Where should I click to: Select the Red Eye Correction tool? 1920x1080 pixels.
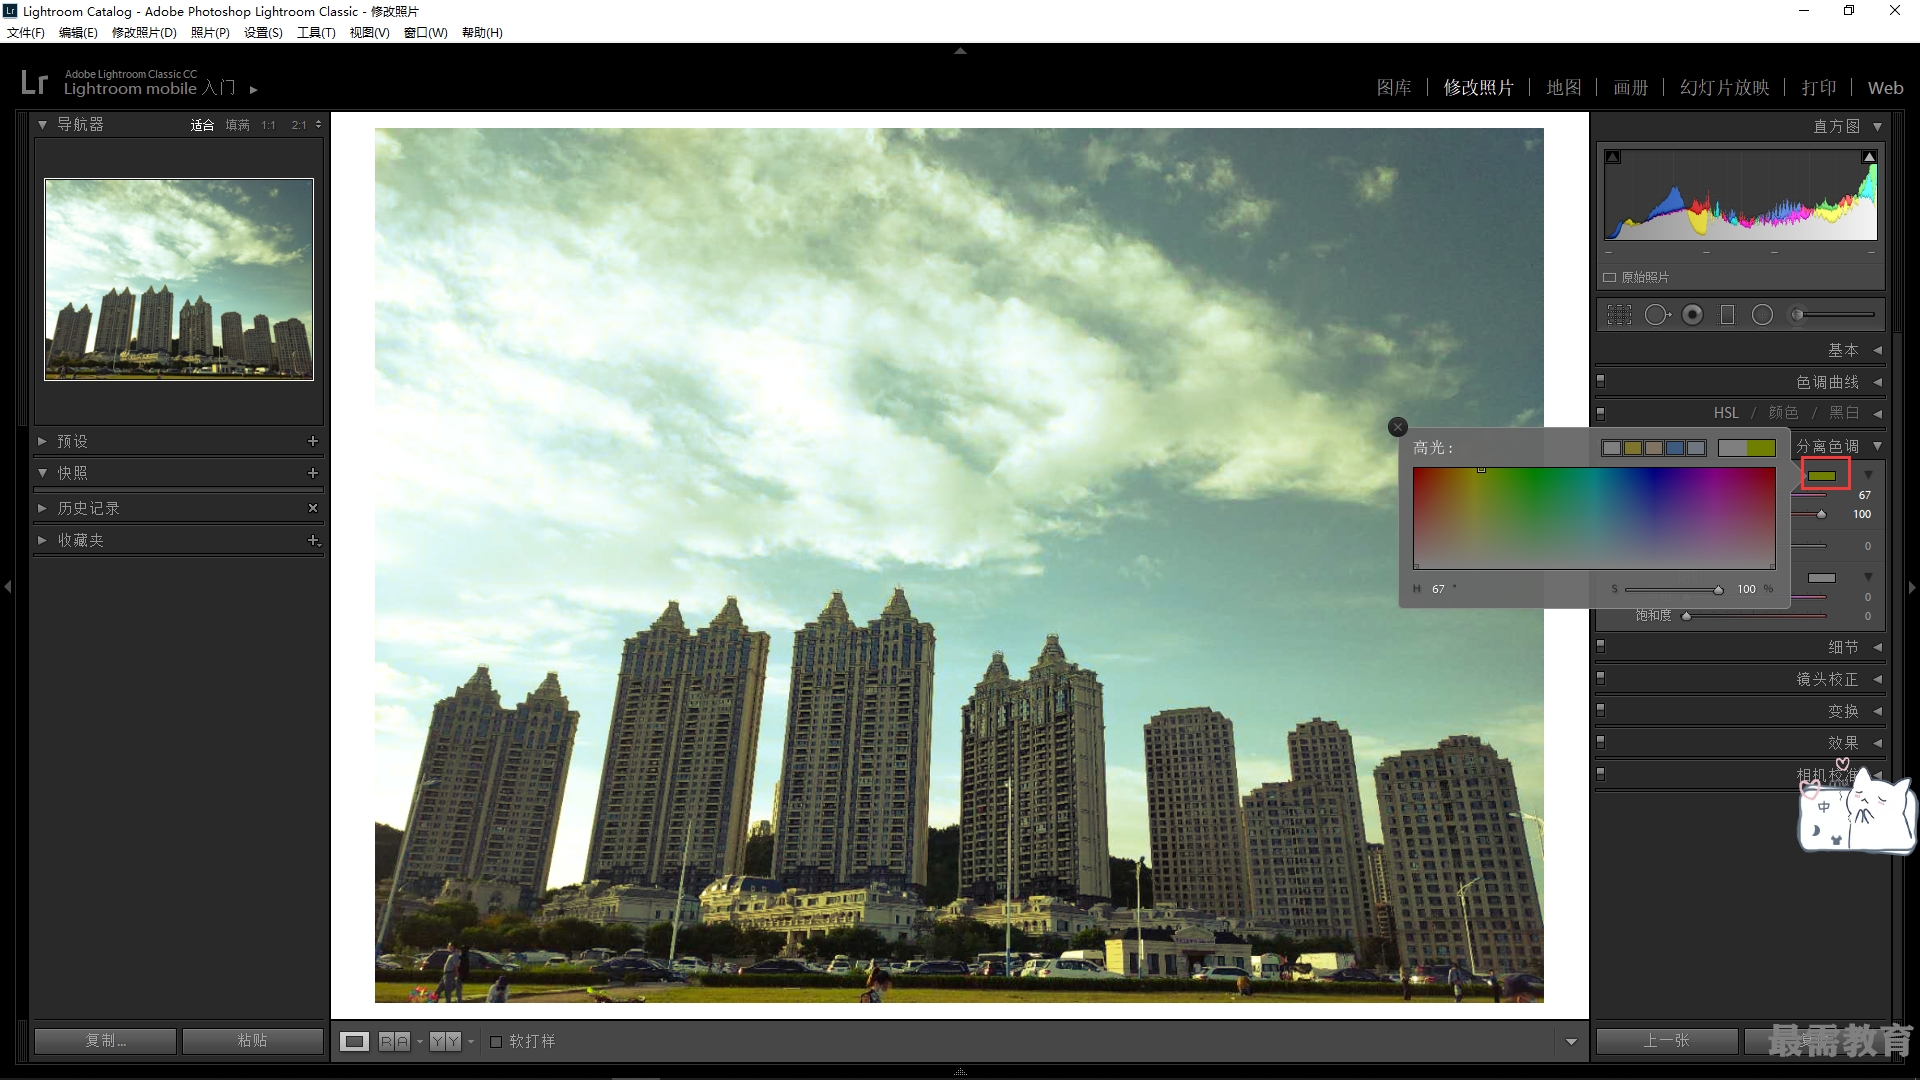tap(1692, 315)
